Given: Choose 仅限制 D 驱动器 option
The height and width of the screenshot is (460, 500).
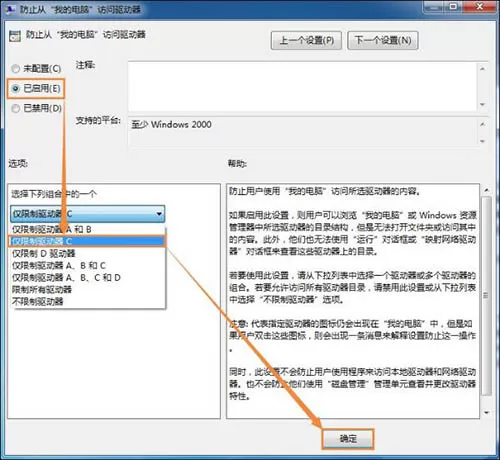Looking at the screenshot, I should point(87,253).
